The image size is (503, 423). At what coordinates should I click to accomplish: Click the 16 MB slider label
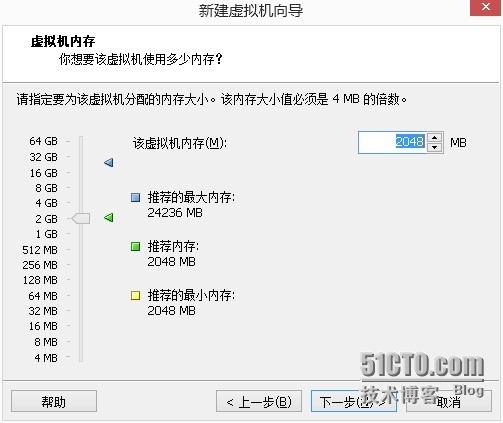pos(43,326)
